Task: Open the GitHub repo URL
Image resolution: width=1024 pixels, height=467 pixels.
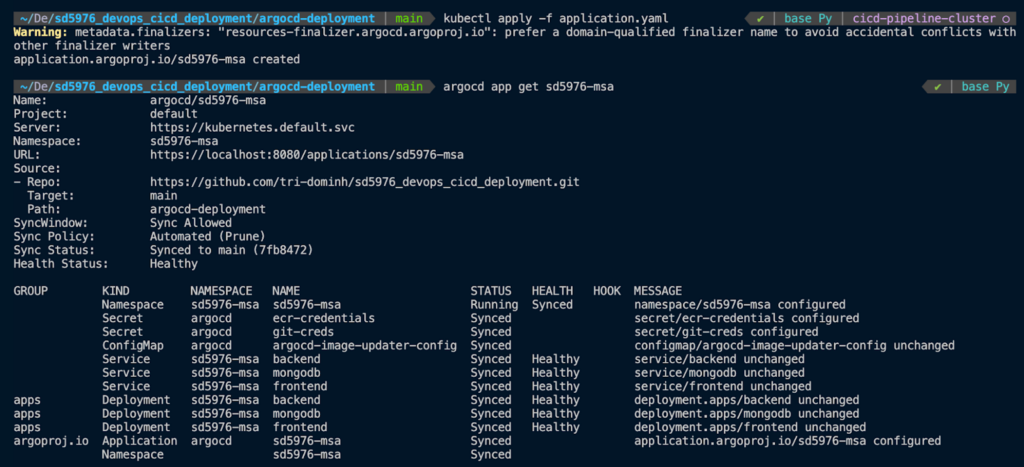Action: pyautogui.click(x=364, y=182)
